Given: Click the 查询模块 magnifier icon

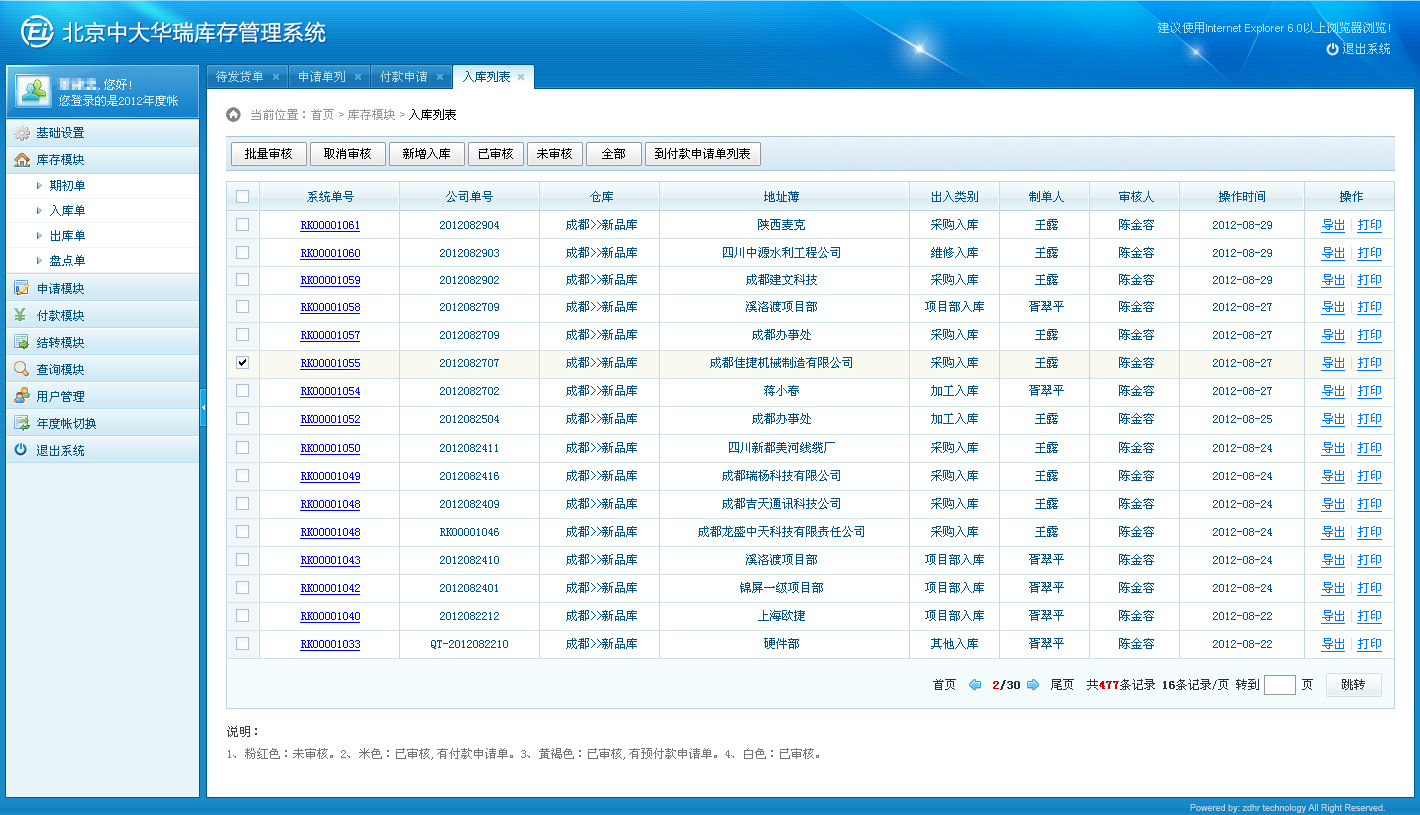Looking at the screenshot, I should coord(22,370).
